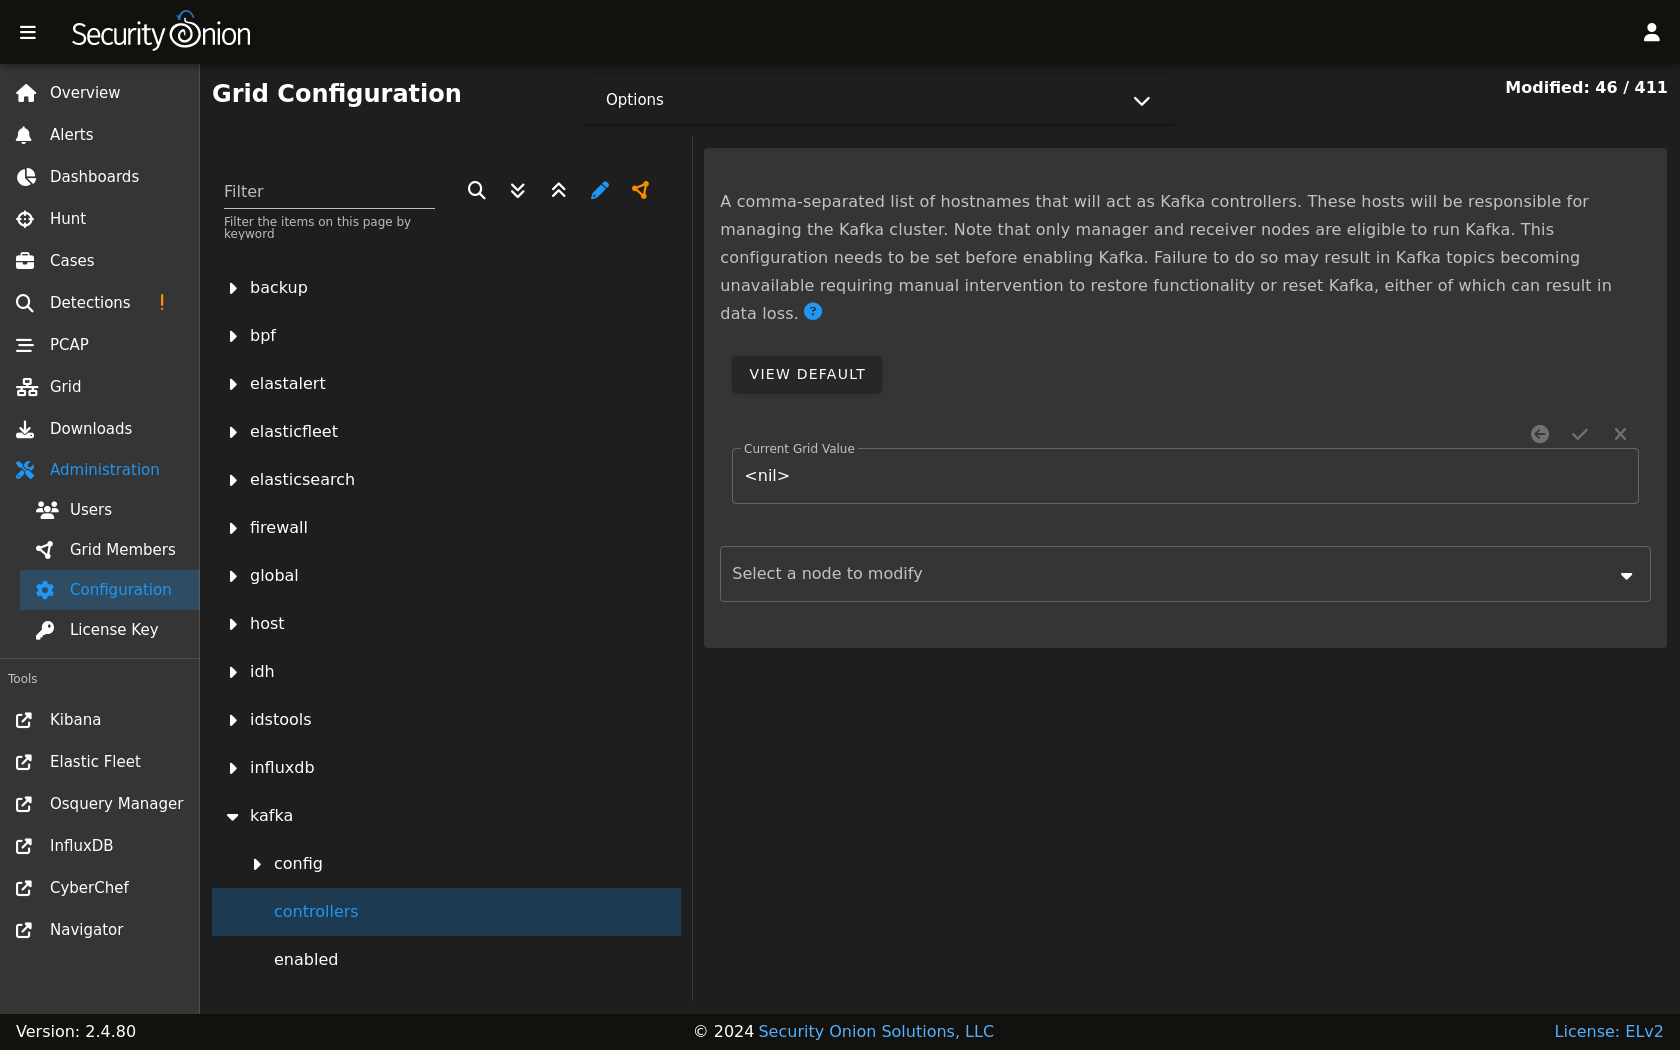Screen dimensions: 1680x1050
Task: Select the kafka controllers setting
Action: tap(446, 912)
